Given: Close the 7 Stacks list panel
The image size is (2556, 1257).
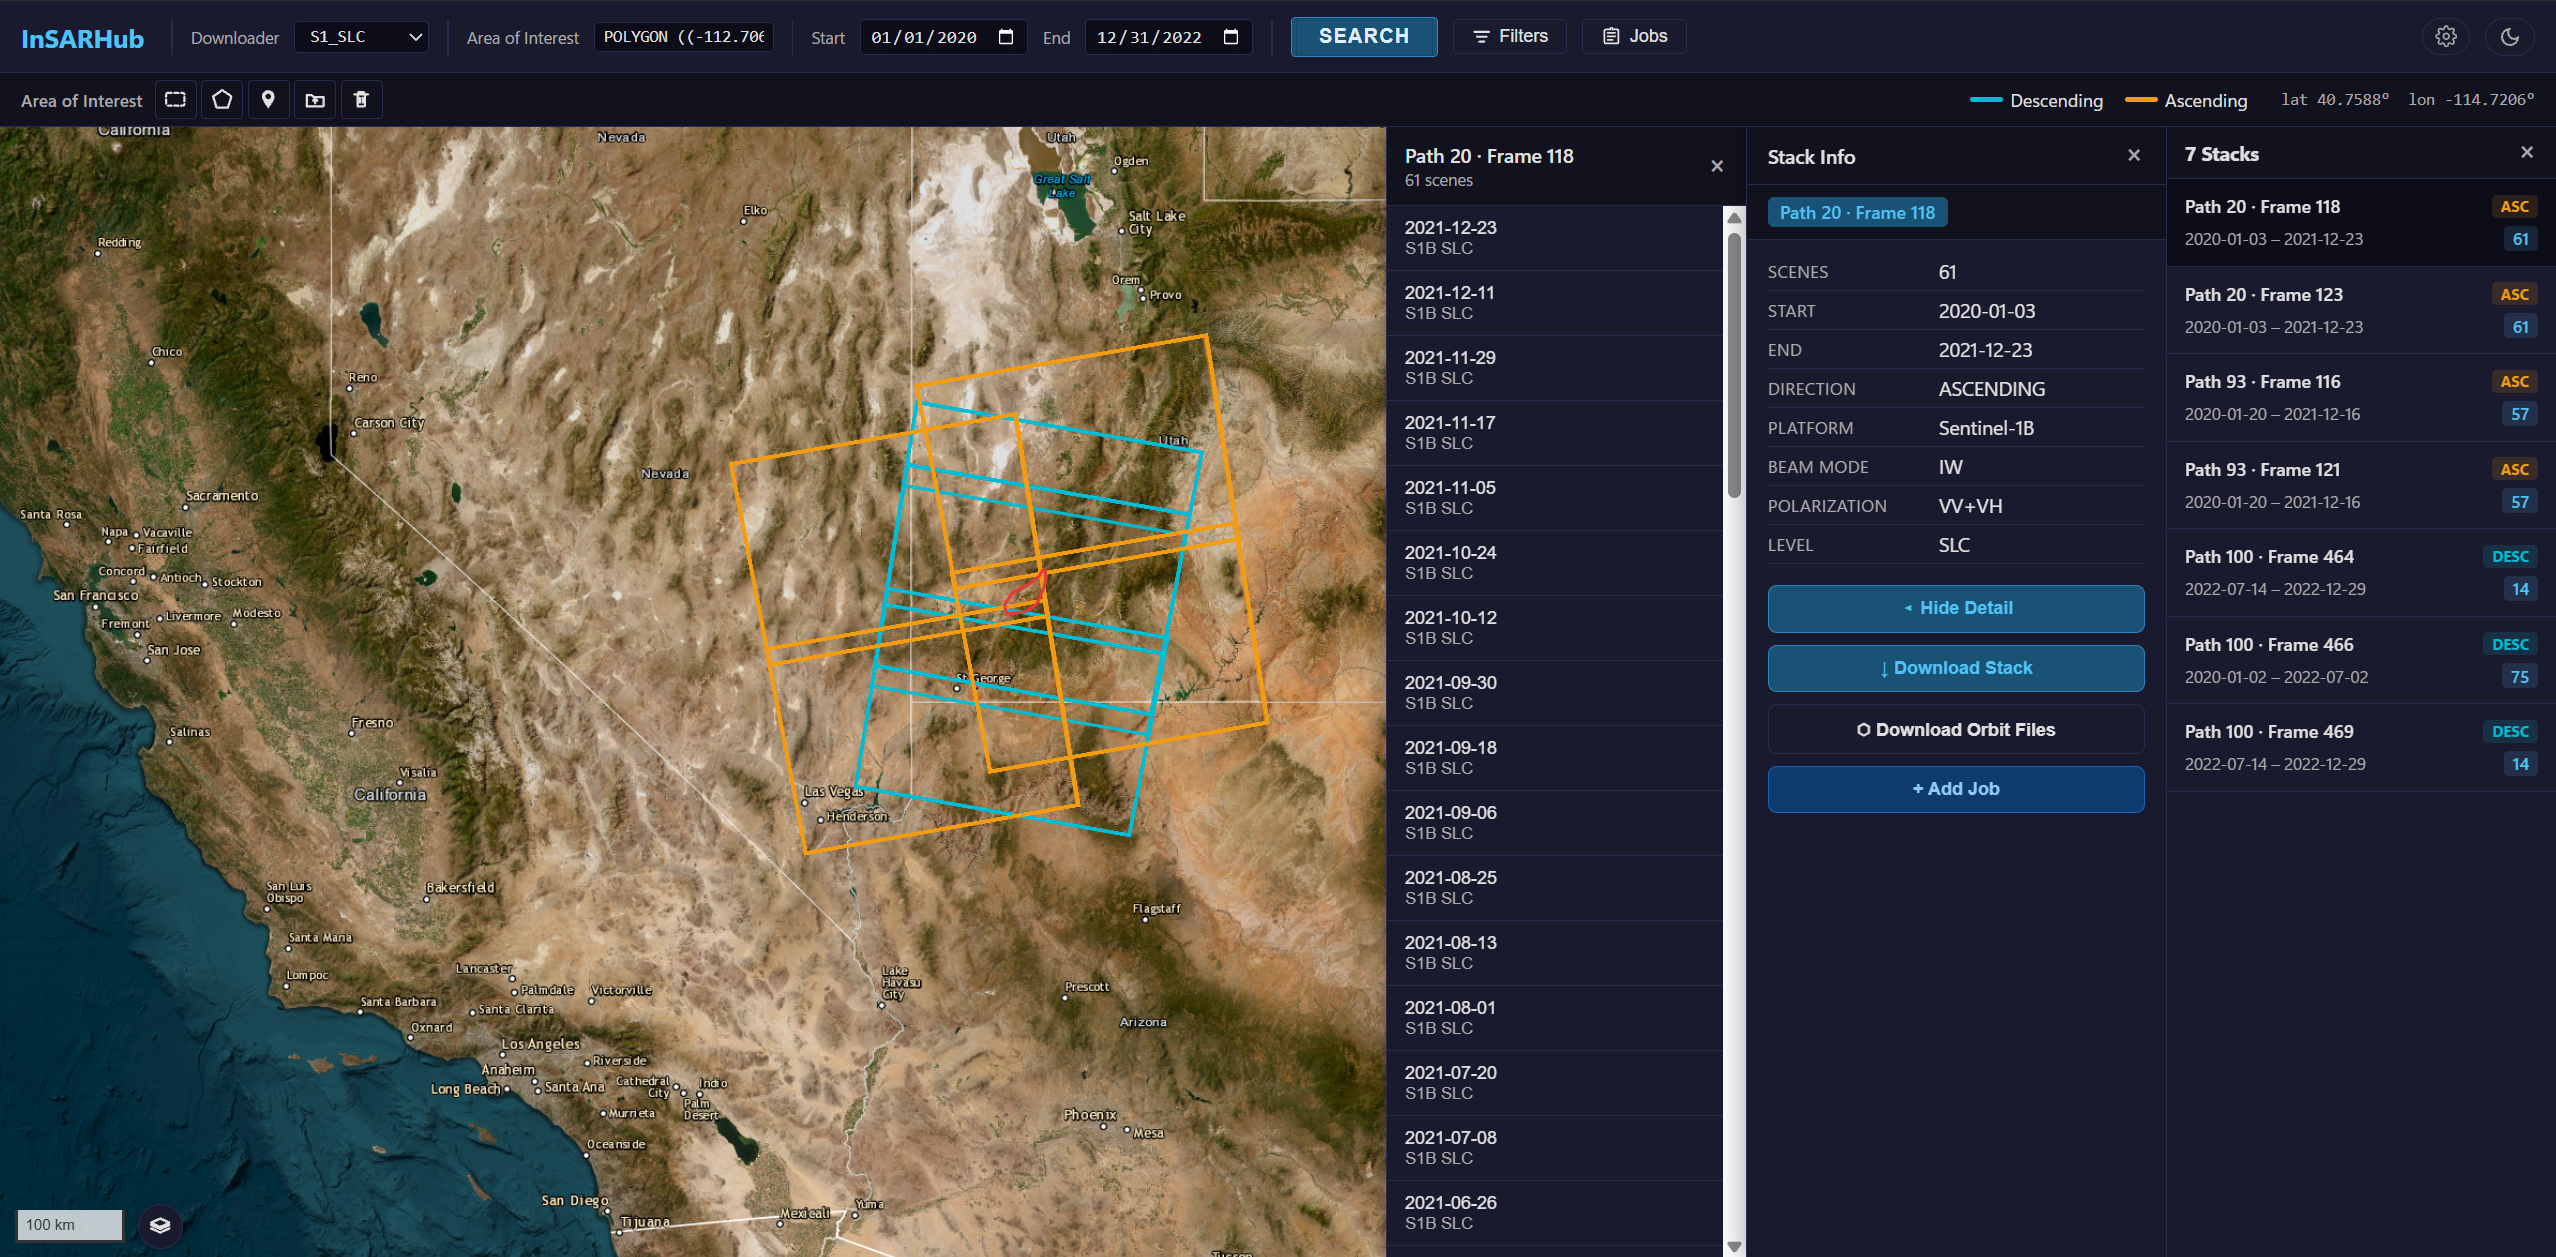Looking at the screenshot, I should coord(2527,152).
